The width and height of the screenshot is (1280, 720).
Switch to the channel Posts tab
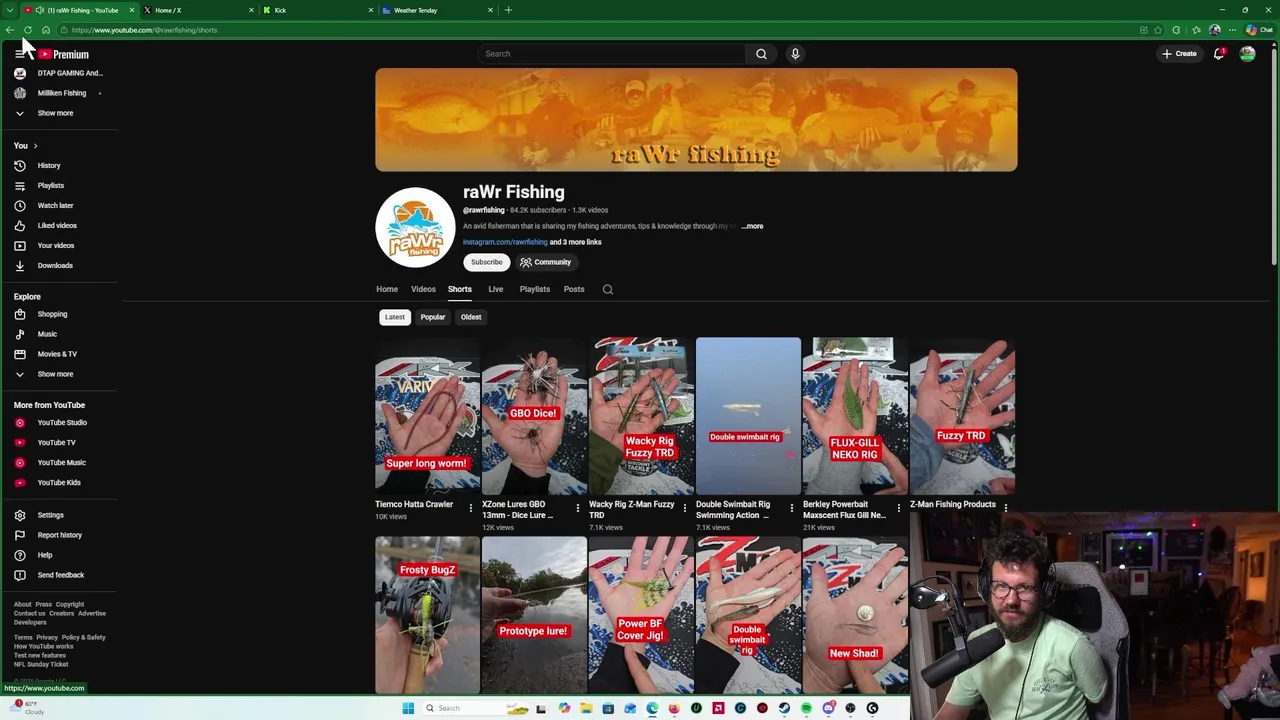point(574,289)
